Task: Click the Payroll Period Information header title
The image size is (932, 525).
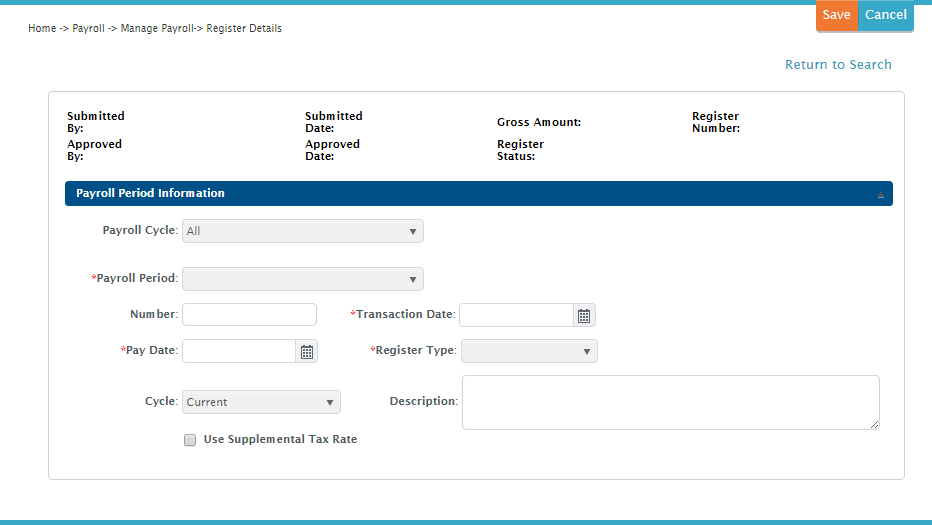Action: (150, 194)
